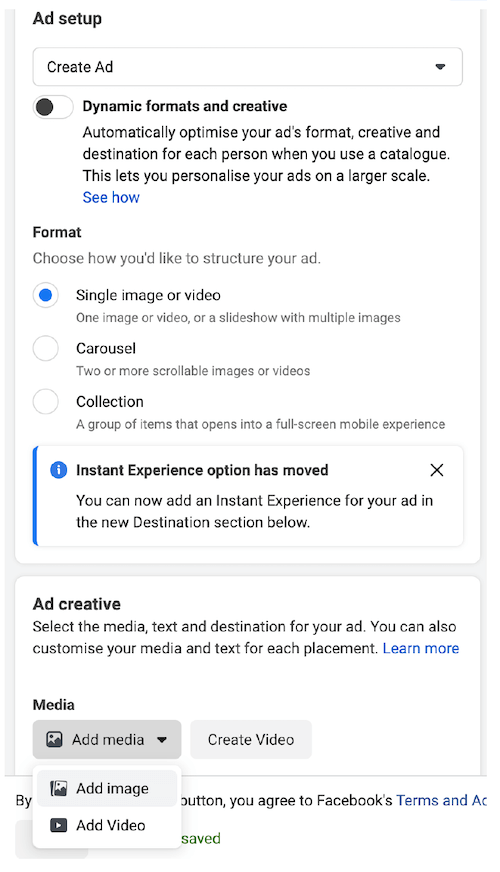The image size is (500, 872).
Task: Click the blue info icon in notice
Action: pos(58,470)
